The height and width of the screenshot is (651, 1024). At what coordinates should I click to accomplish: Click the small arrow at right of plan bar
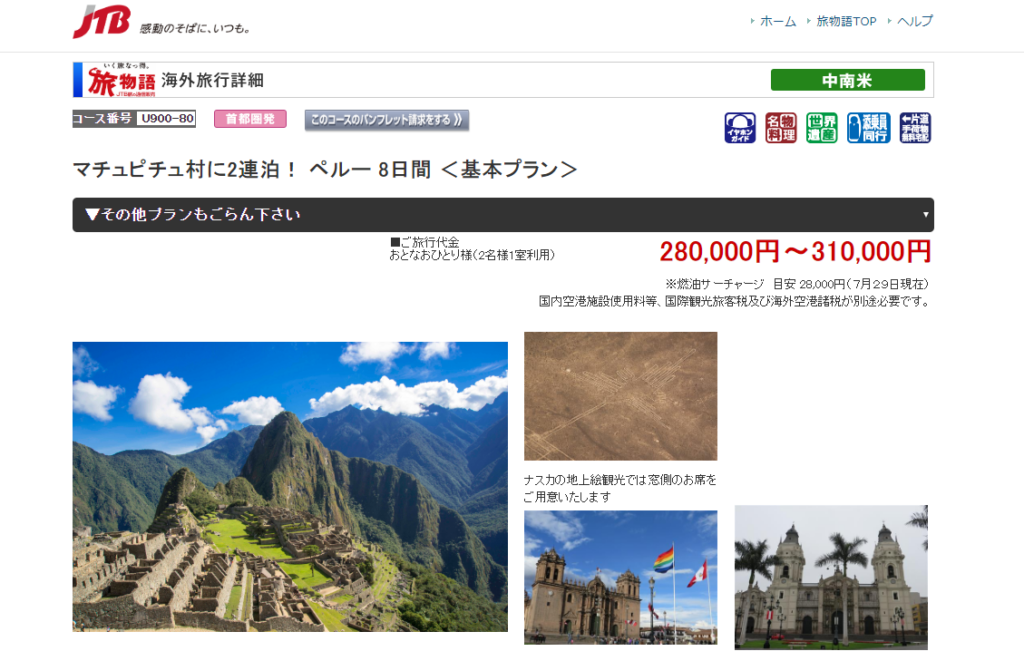[925, 215]
